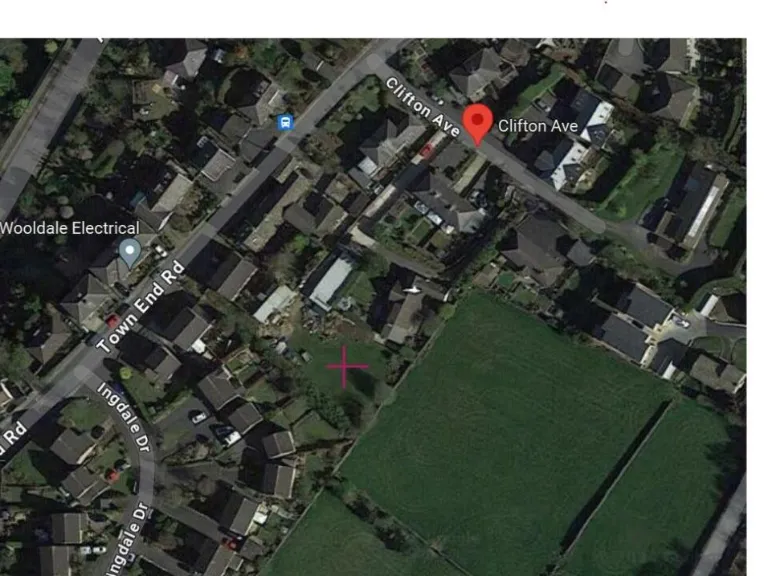Image resolution: width=768 pixels, height=576 pixels.
Task: Click the red vehicle beside Clifton Ave label
Action: 426,150
